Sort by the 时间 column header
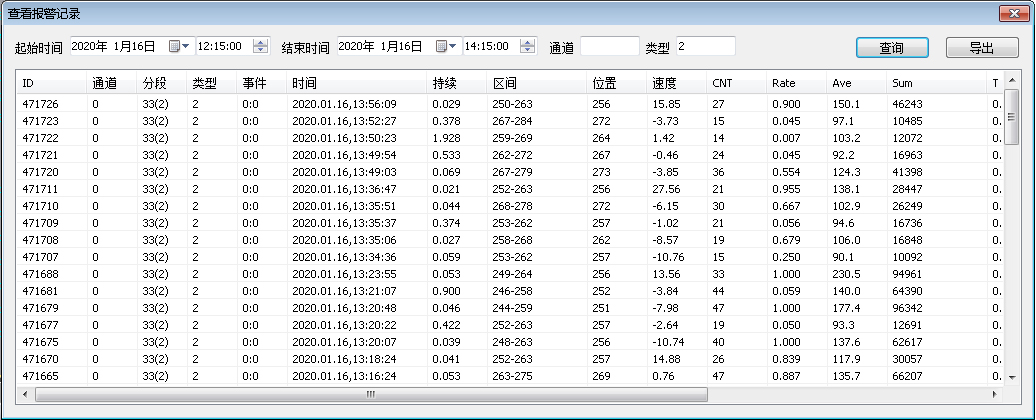This screenshot has width=1036, height=420. (357, 83)
